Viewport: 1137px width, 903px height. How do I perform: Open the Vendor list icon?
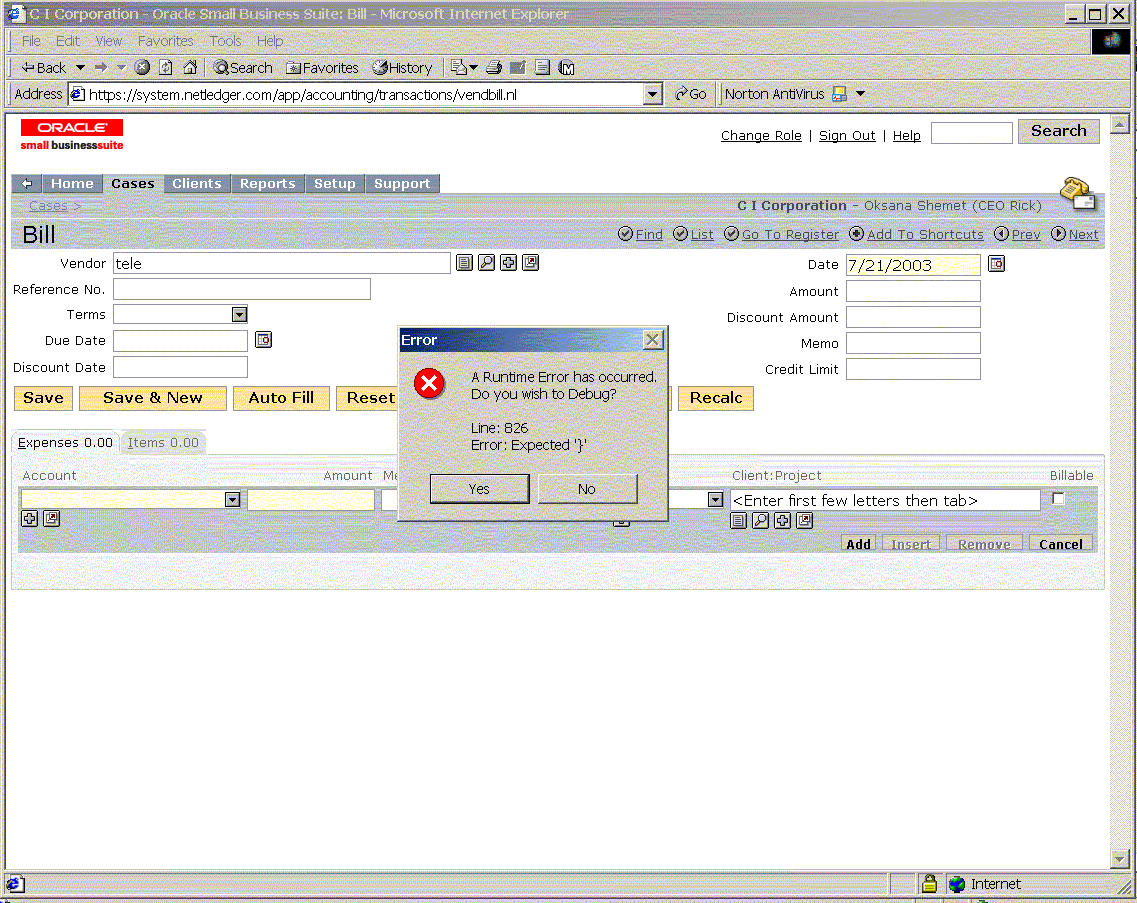[x=464, y=263]
